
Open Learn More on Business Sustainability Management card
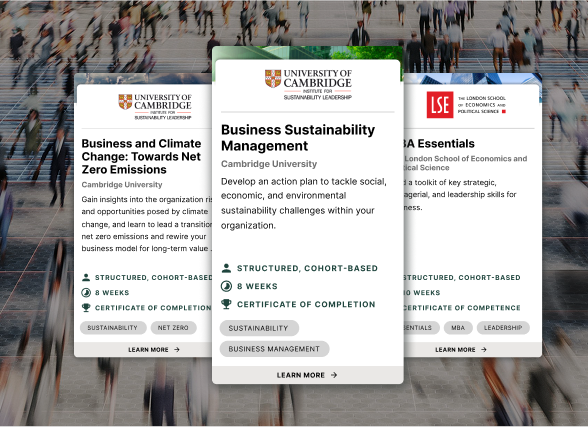(x=308, y=375)
